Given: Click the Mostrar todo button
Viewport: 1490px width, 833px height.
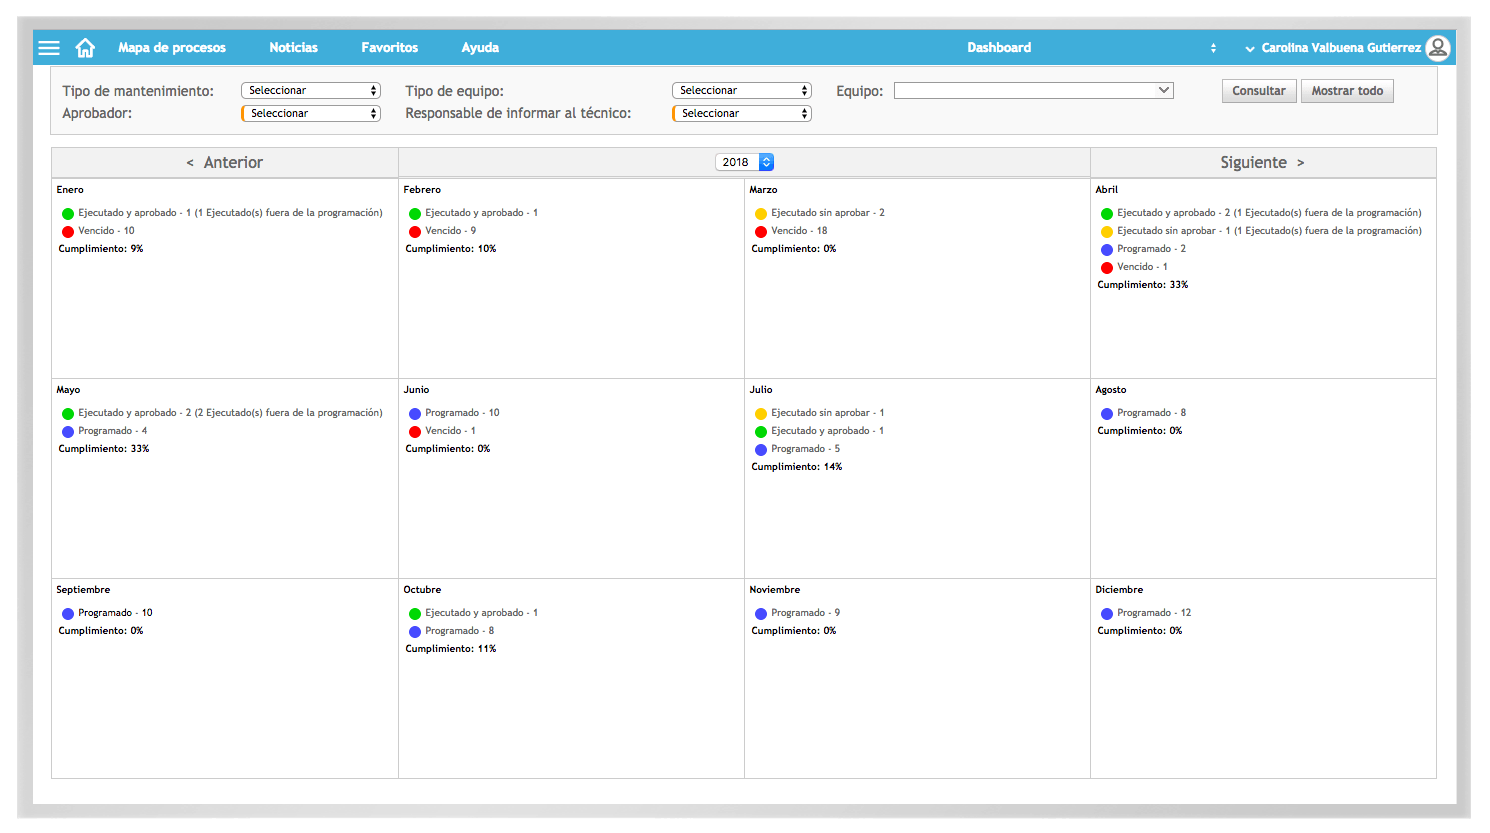Looking at the screenshot, I should (1347, 91).
